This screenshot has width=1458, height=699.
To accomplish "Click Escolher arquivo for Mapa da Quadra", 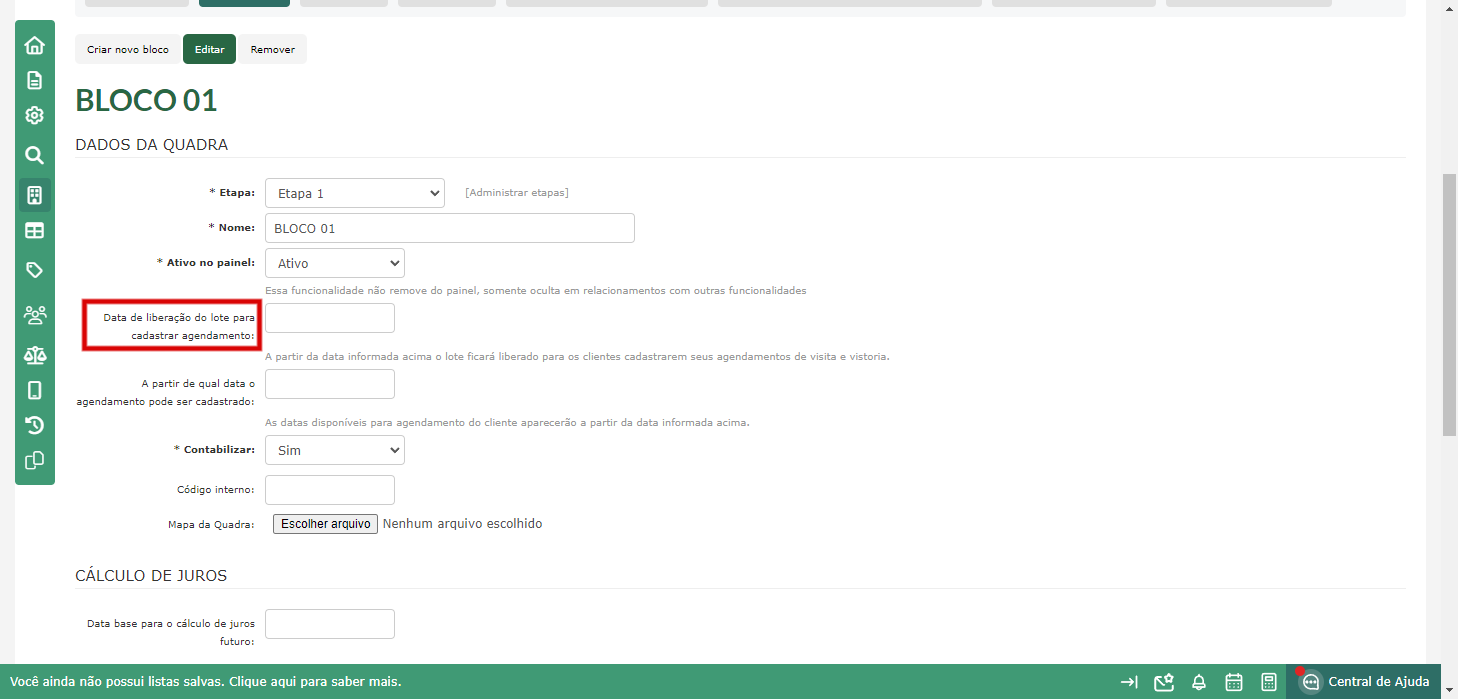I will (325, 524).
